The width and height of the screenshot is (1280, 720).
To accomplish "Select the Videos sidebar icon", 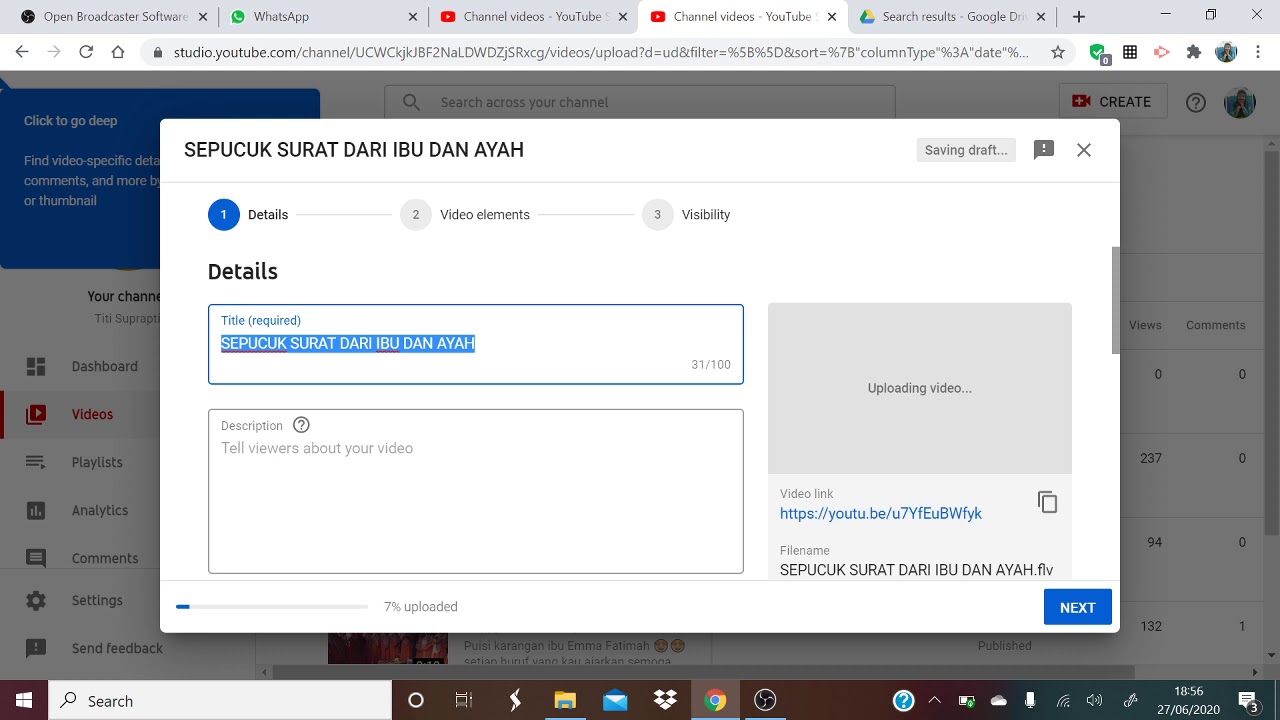I will [36, 414].
